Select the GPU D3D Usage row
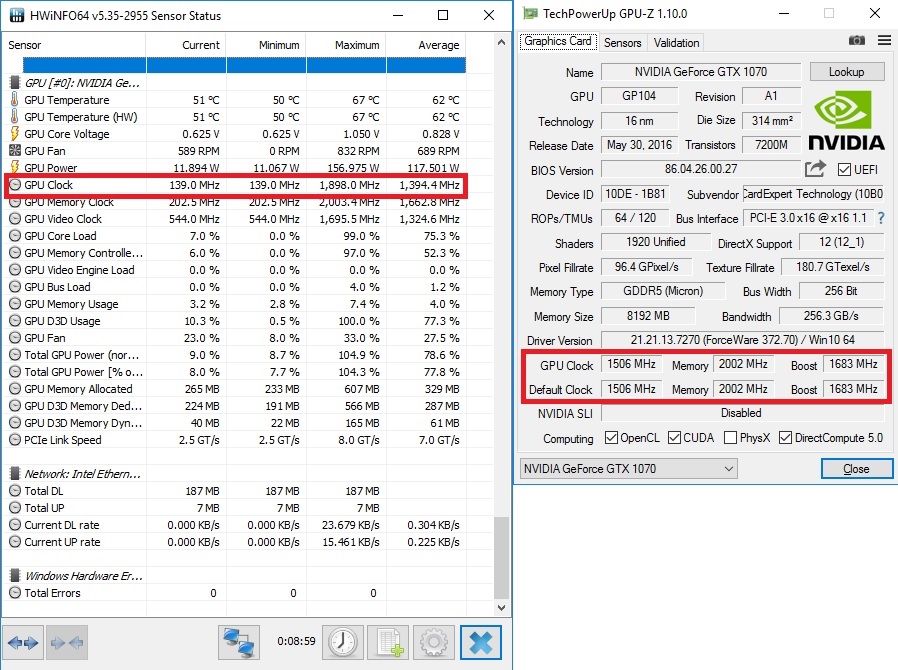This screenshot has height=670, width=898. (235, 321)
